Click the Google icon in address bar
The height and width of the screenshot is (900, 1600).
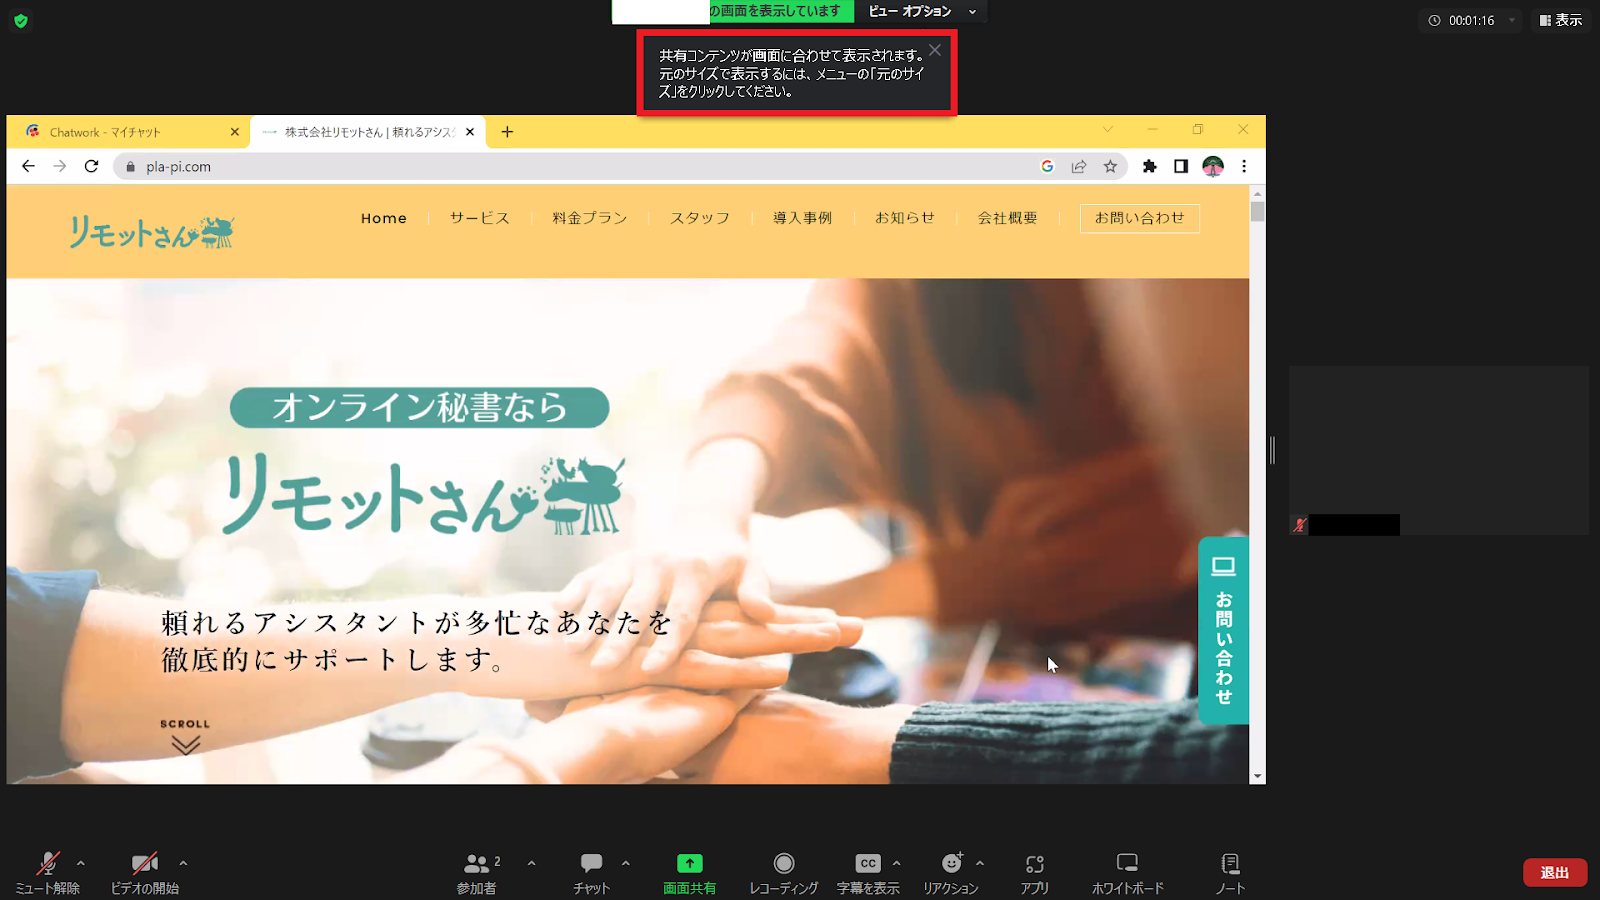point(1047,166)
